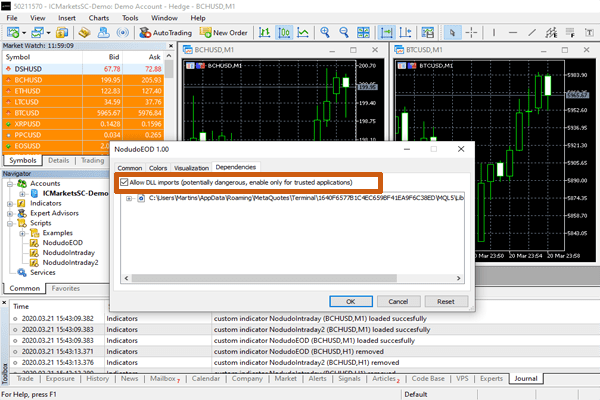The image size is (600, 400).
Task: Open the Tools menu
Action: 130,18
